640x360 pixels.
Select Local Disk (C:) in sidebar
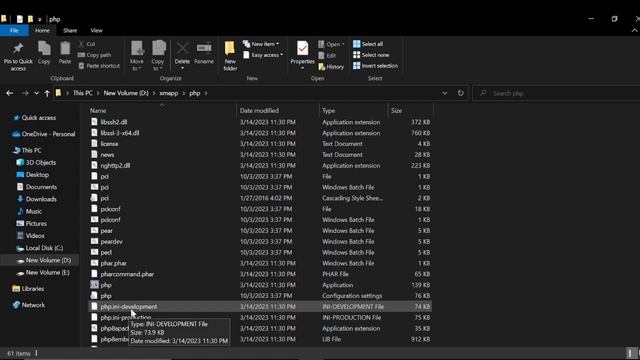(40, 249)
